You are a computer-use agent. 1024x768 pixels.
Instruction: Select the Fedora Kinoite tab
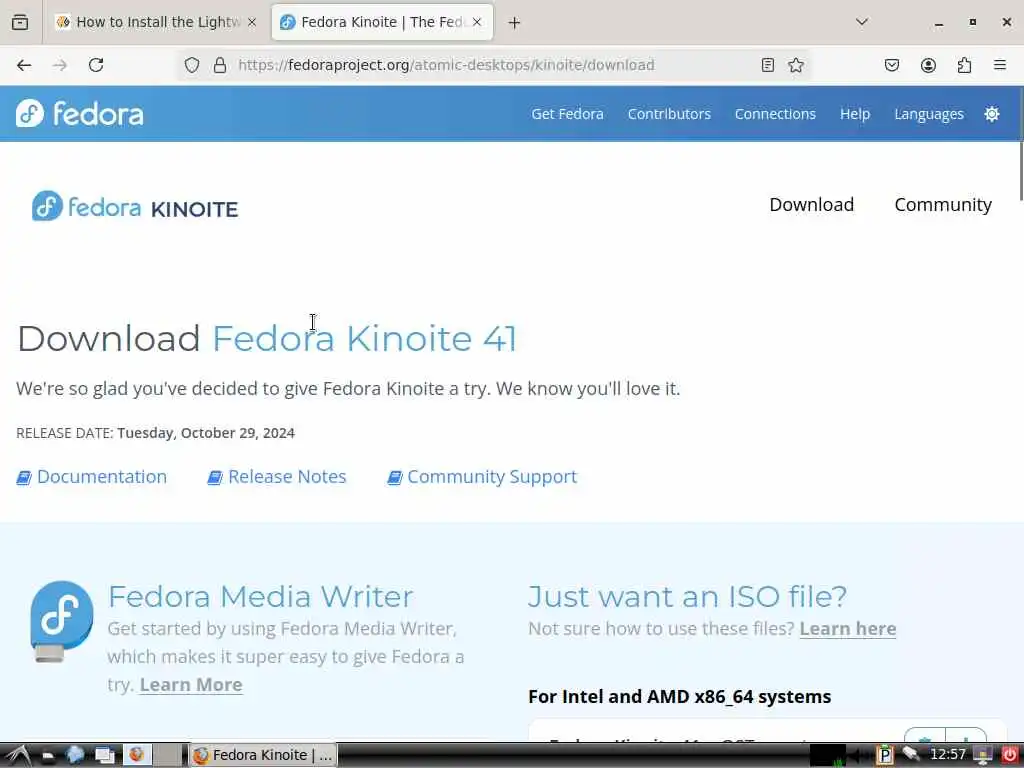coord(382,22)
